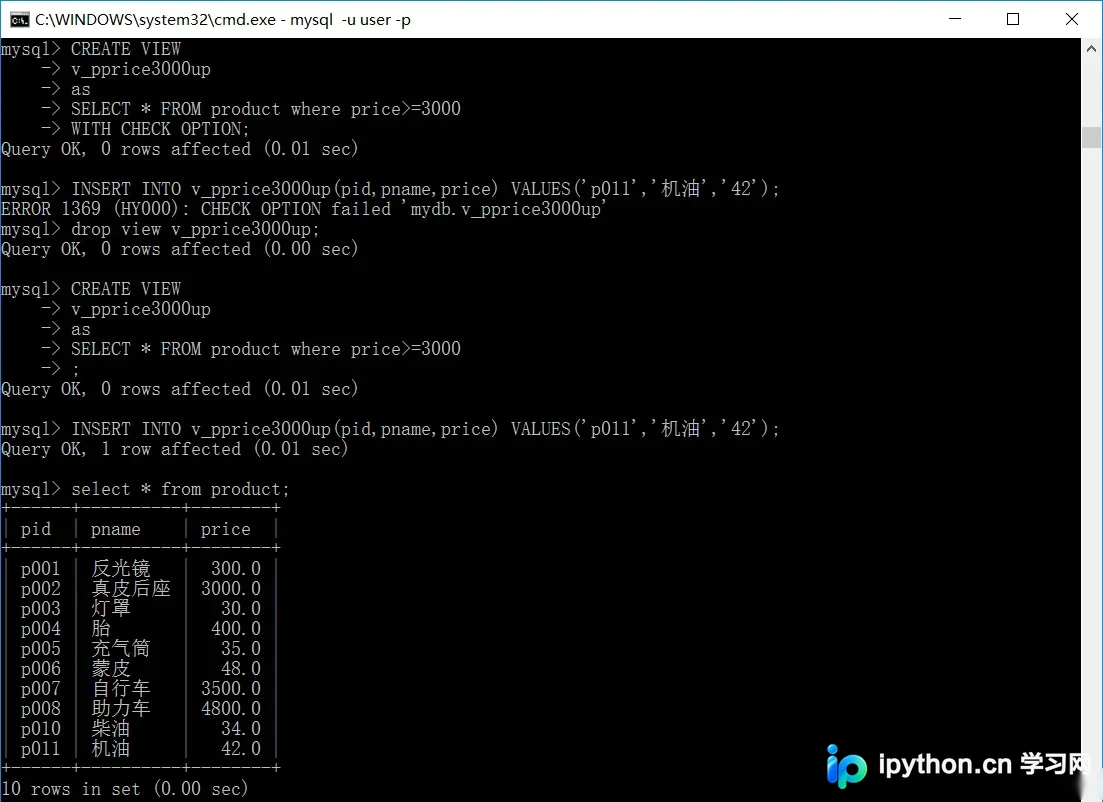Minimize the cmd.exe window
1103x802 pixels.
click(x=955, y=19)
